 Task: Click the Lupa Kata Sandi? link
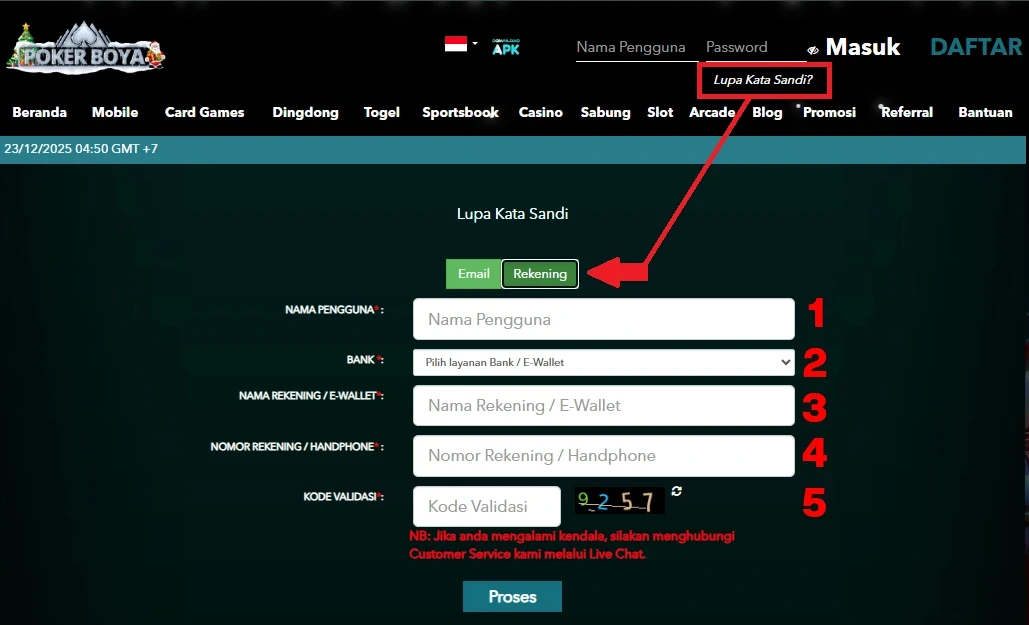point(763,79)
